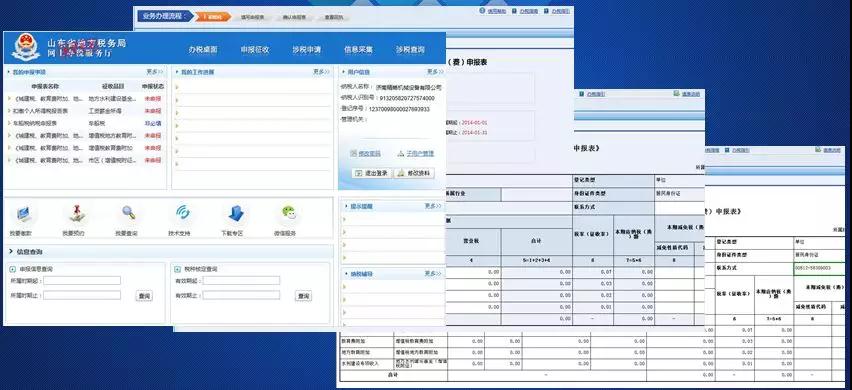Open the 我要缴款 computer icon
Screen dimensions: 852x390
tap(23, 214)
